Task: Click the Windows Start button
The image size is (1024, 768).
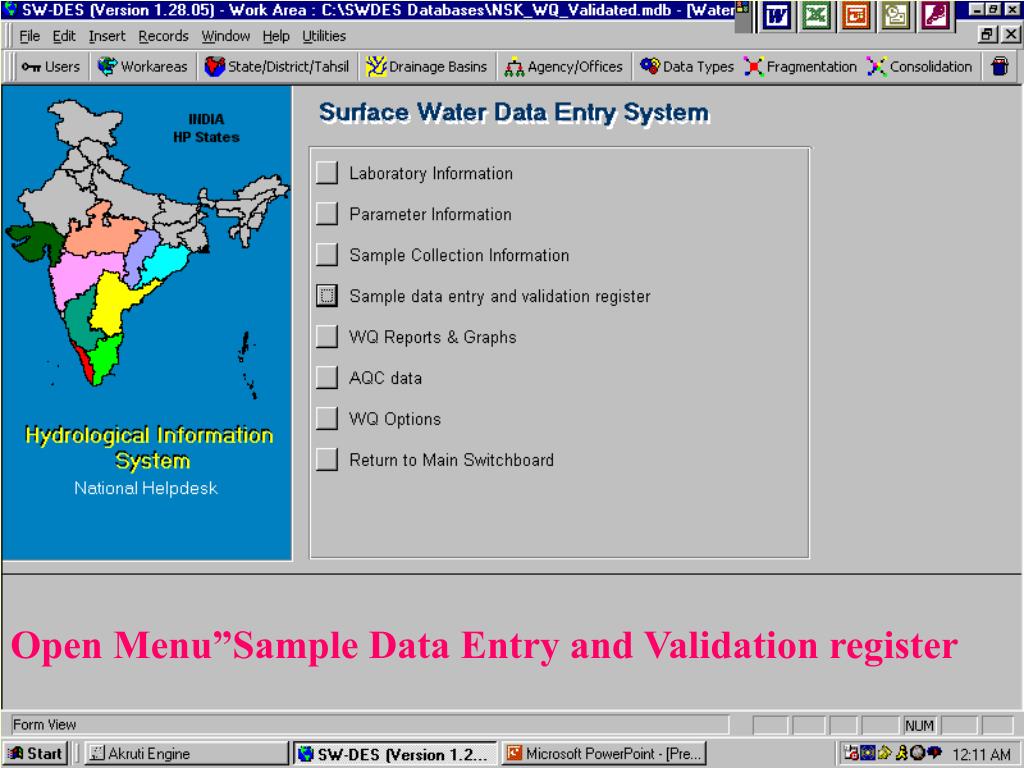Action: point(35,754)
